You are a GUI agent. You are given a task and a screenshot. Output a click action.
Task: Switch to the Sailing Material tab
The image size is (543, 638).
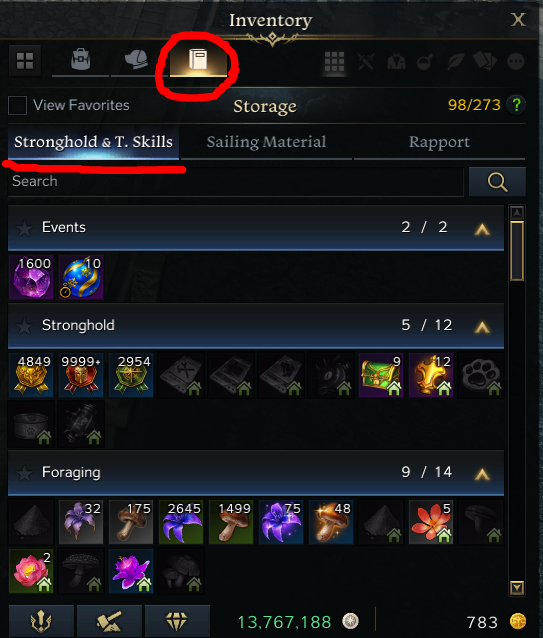point(266,142)
